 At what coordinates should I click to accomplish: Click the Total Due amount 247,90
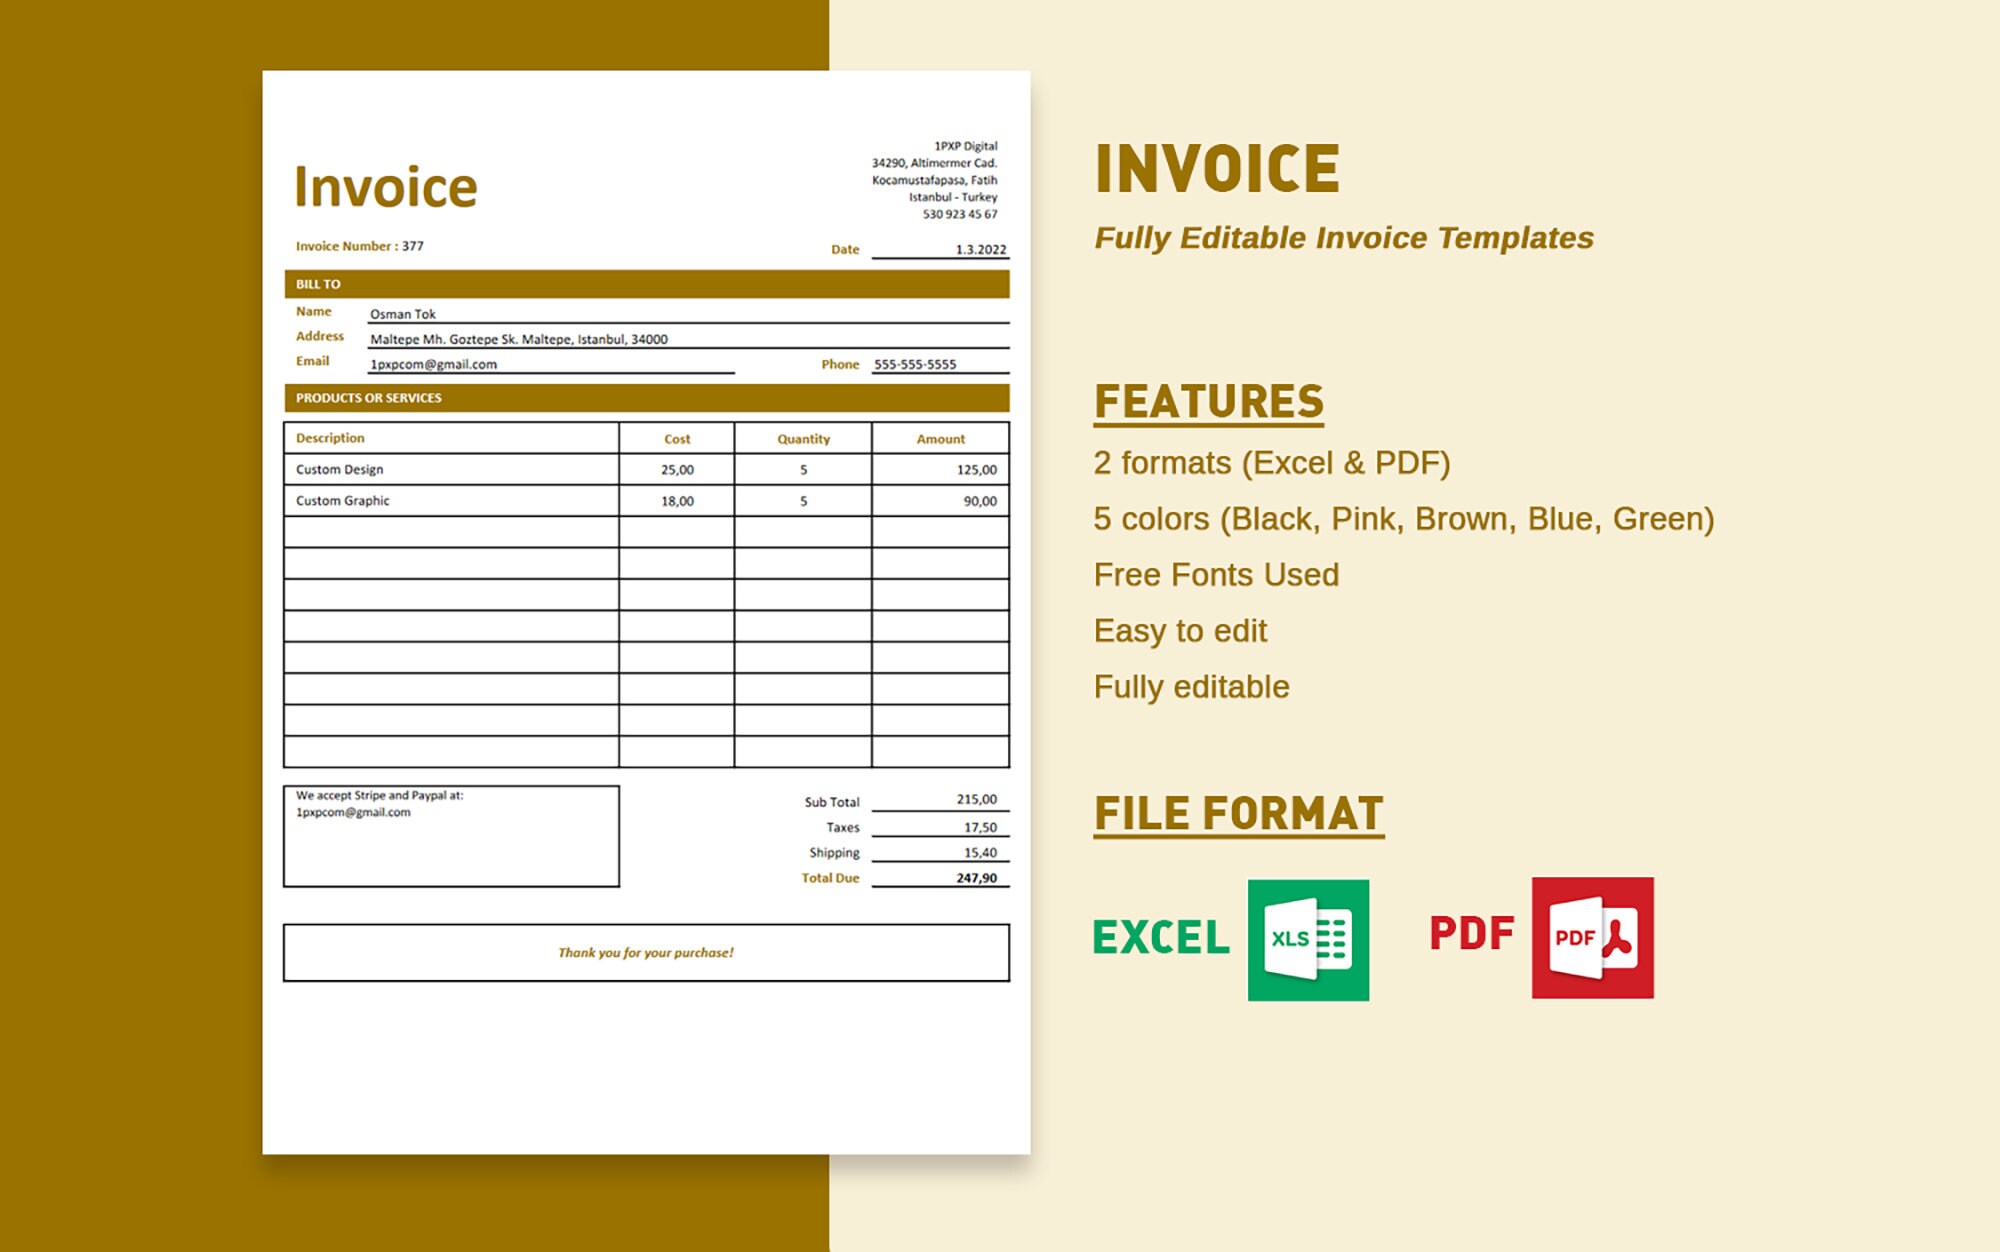pos(976,877)
